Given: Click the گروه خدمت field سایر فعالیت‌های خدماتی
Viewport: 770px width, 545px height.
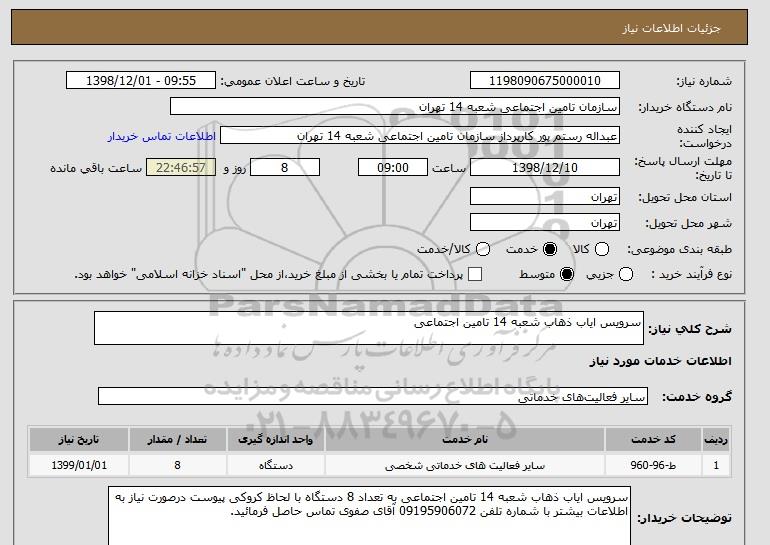Looking at the screenshot, I should [x=373, y=396].
